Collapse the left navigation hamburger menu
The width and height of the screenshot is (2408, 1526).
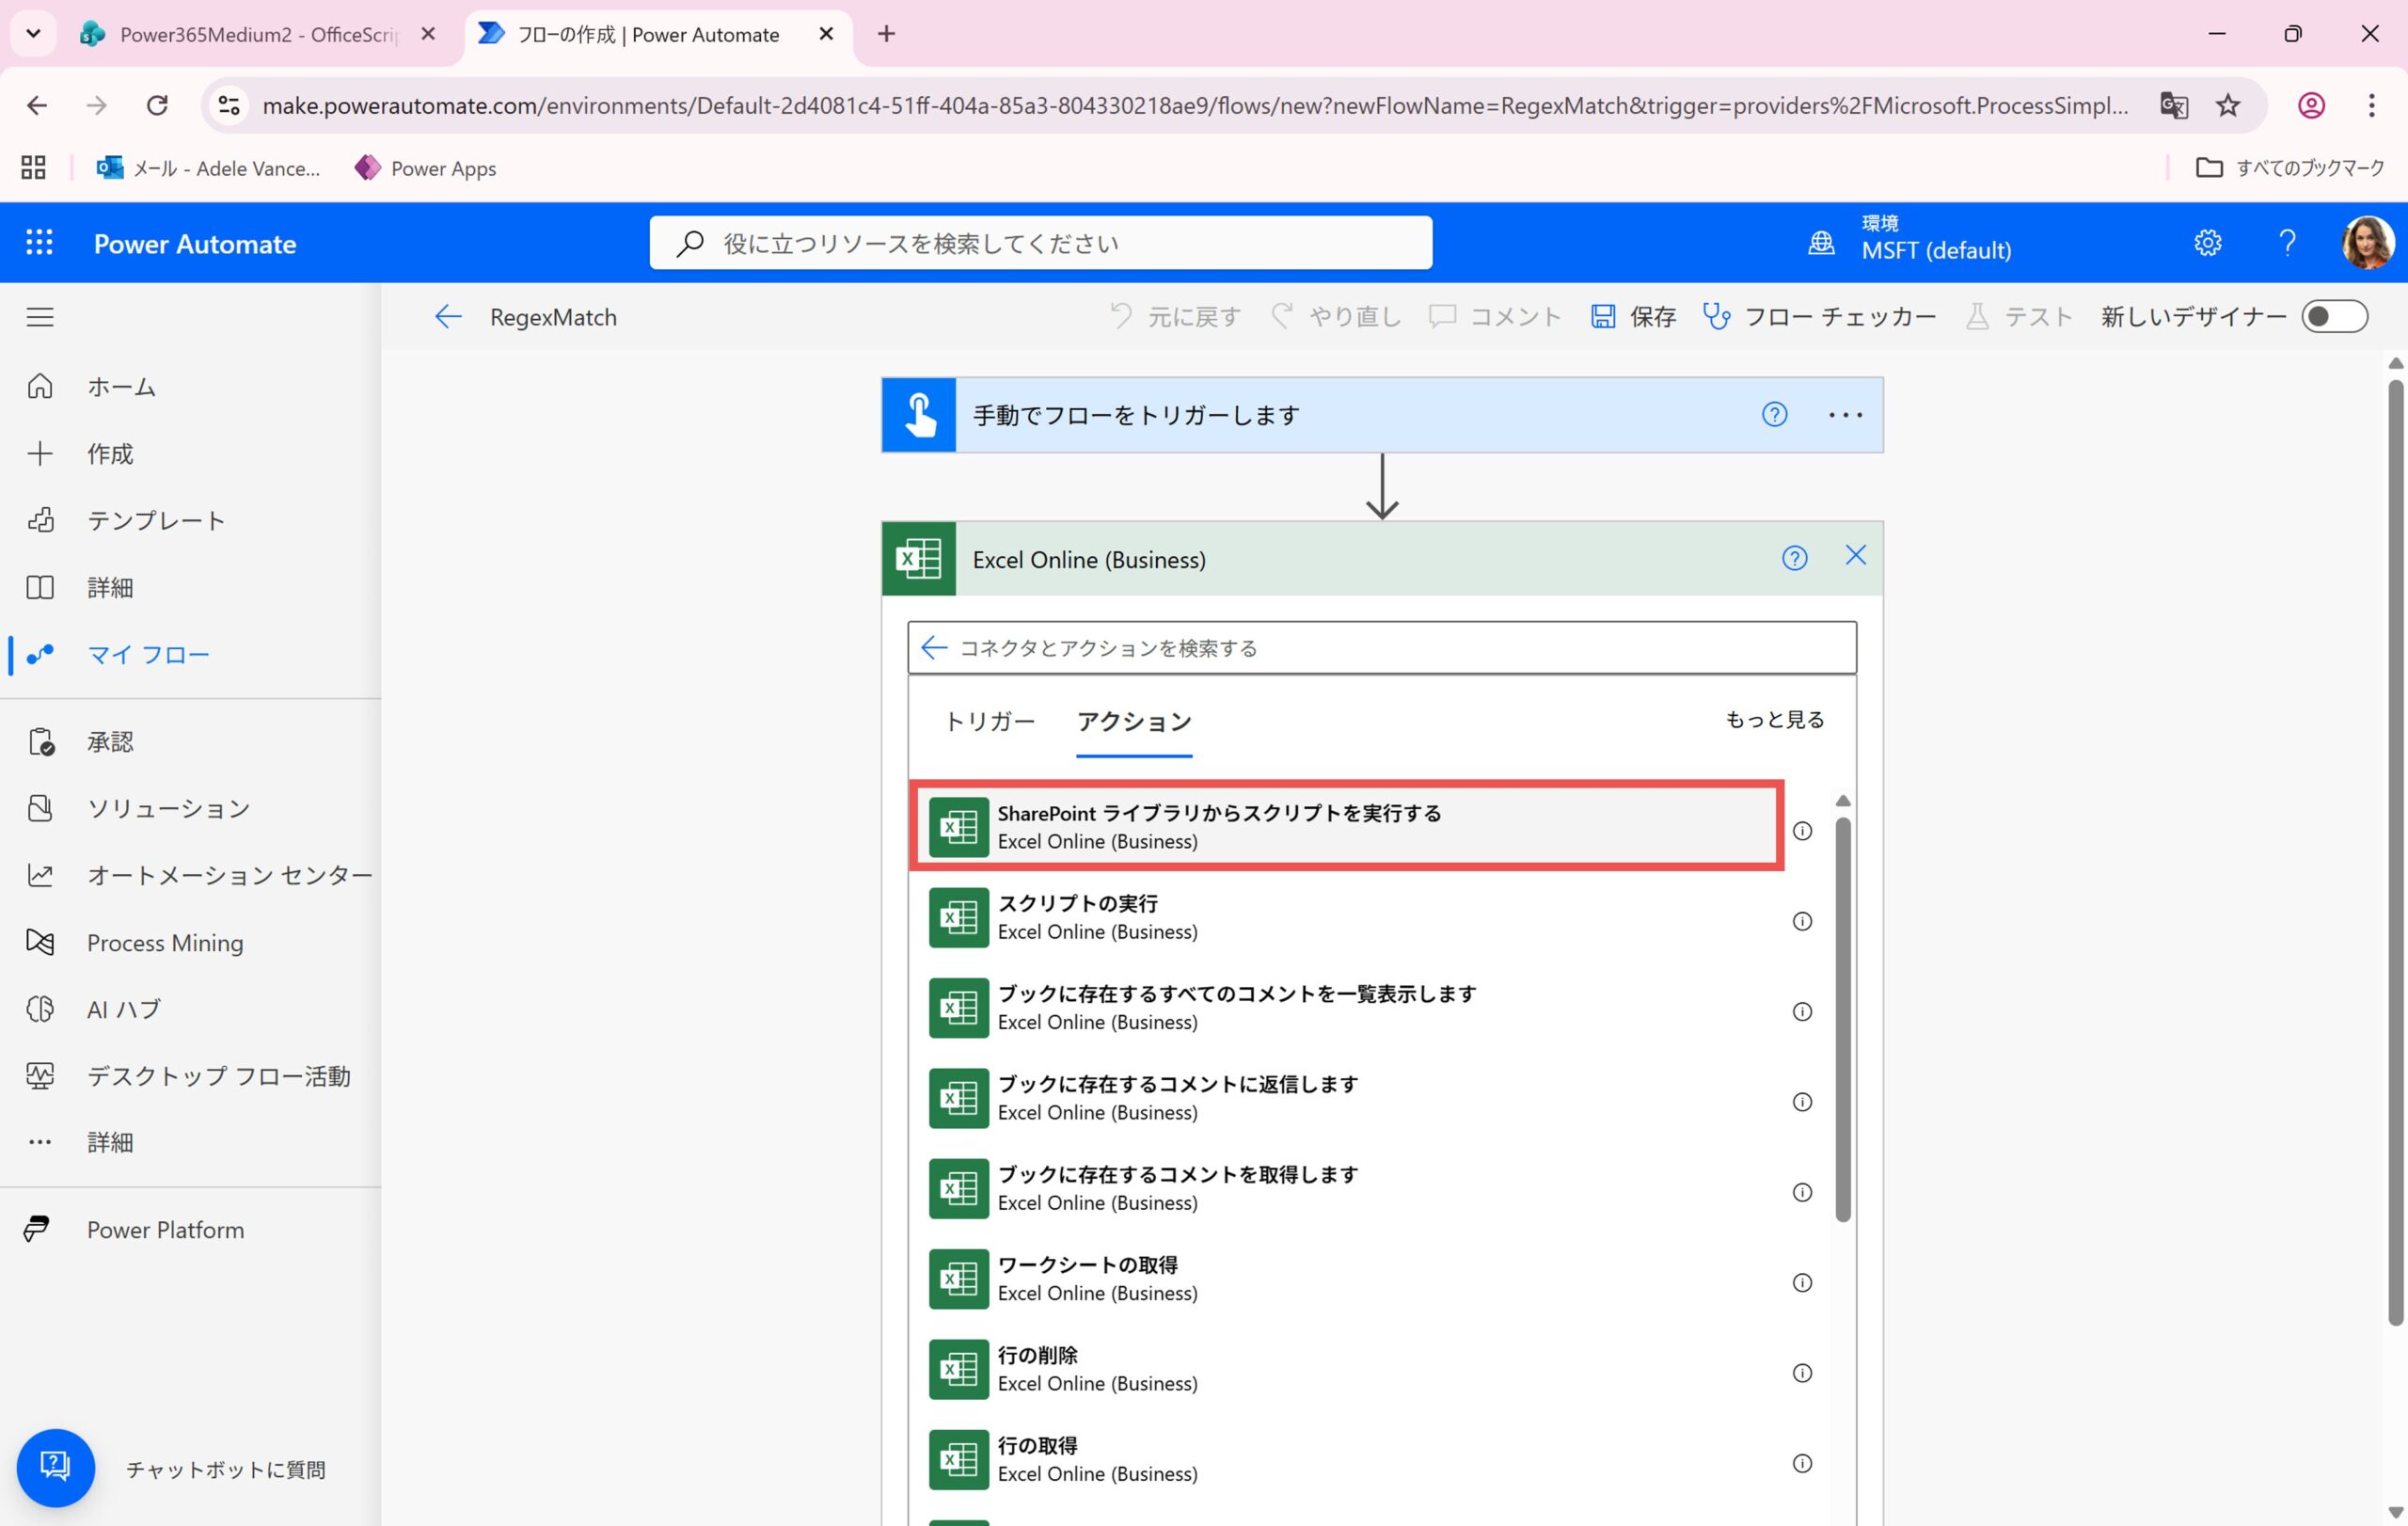click(40, 317)
